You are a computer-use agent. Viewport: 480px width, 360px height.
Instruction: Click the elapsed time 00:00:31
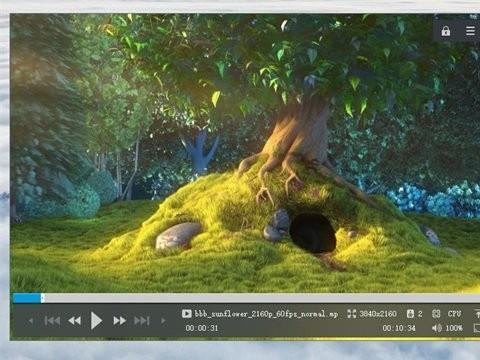point(202,328)
